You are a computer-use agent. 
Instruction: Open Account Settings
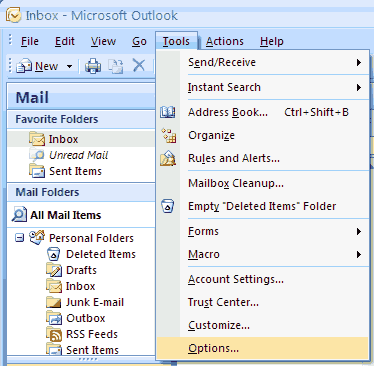(x=263, y=279)
